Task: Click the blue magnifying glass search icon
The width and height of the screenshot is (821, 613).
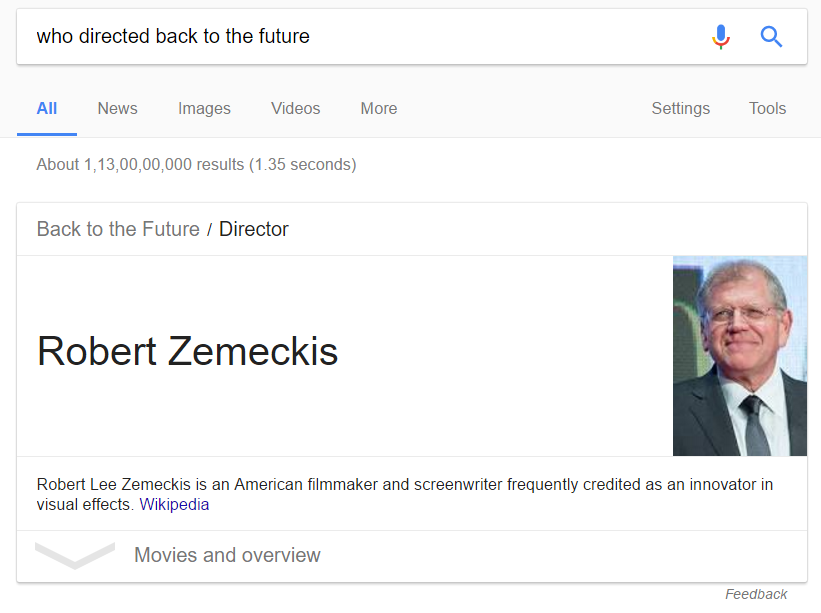Action: [x=771, y=37]
